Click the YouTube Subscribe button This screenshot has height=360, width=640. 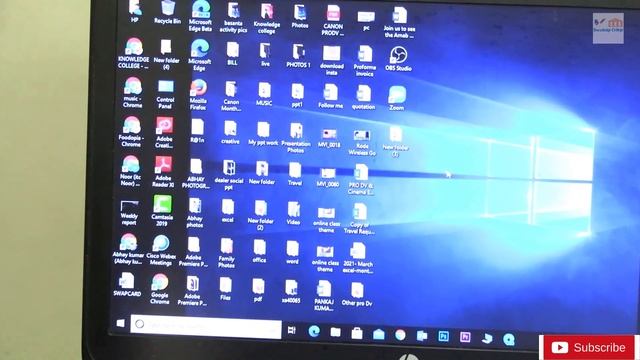pyautogui.click(x=588, y=347)
